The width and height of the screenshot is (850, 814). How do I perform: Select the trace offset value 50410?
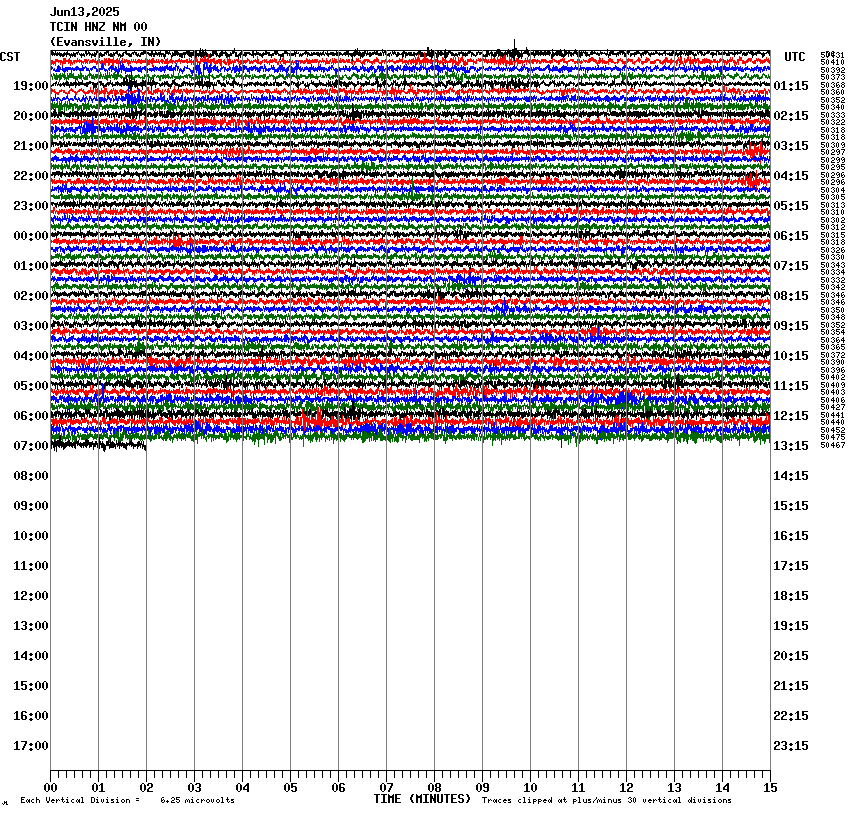pos(833,63)
